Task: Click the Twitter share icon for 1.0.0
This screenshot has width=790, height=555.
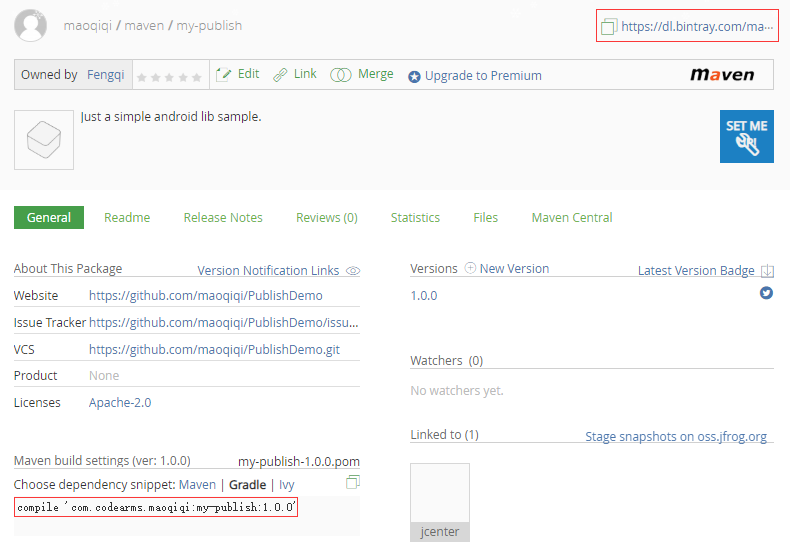Action: (766, 293)
